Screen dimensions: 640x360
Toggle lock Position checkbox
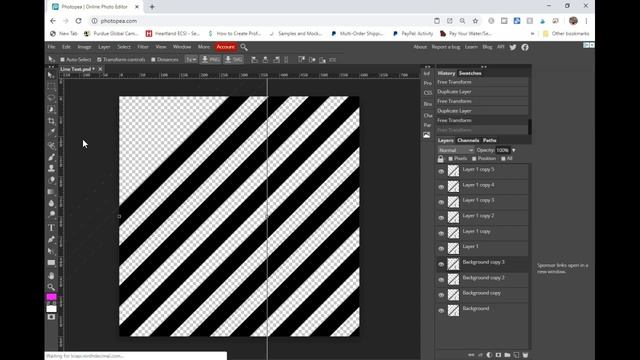tap(474, 159)
